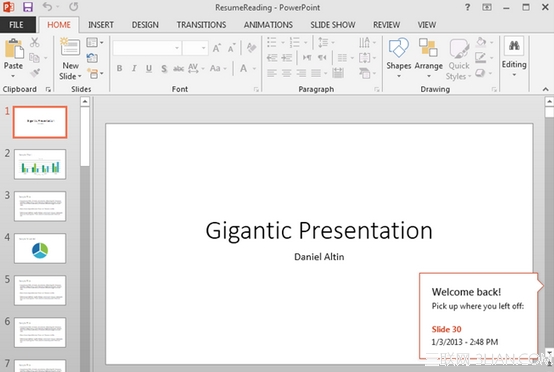Open the font name combo box
The image size is (554, 372).
tap(147, 48)
